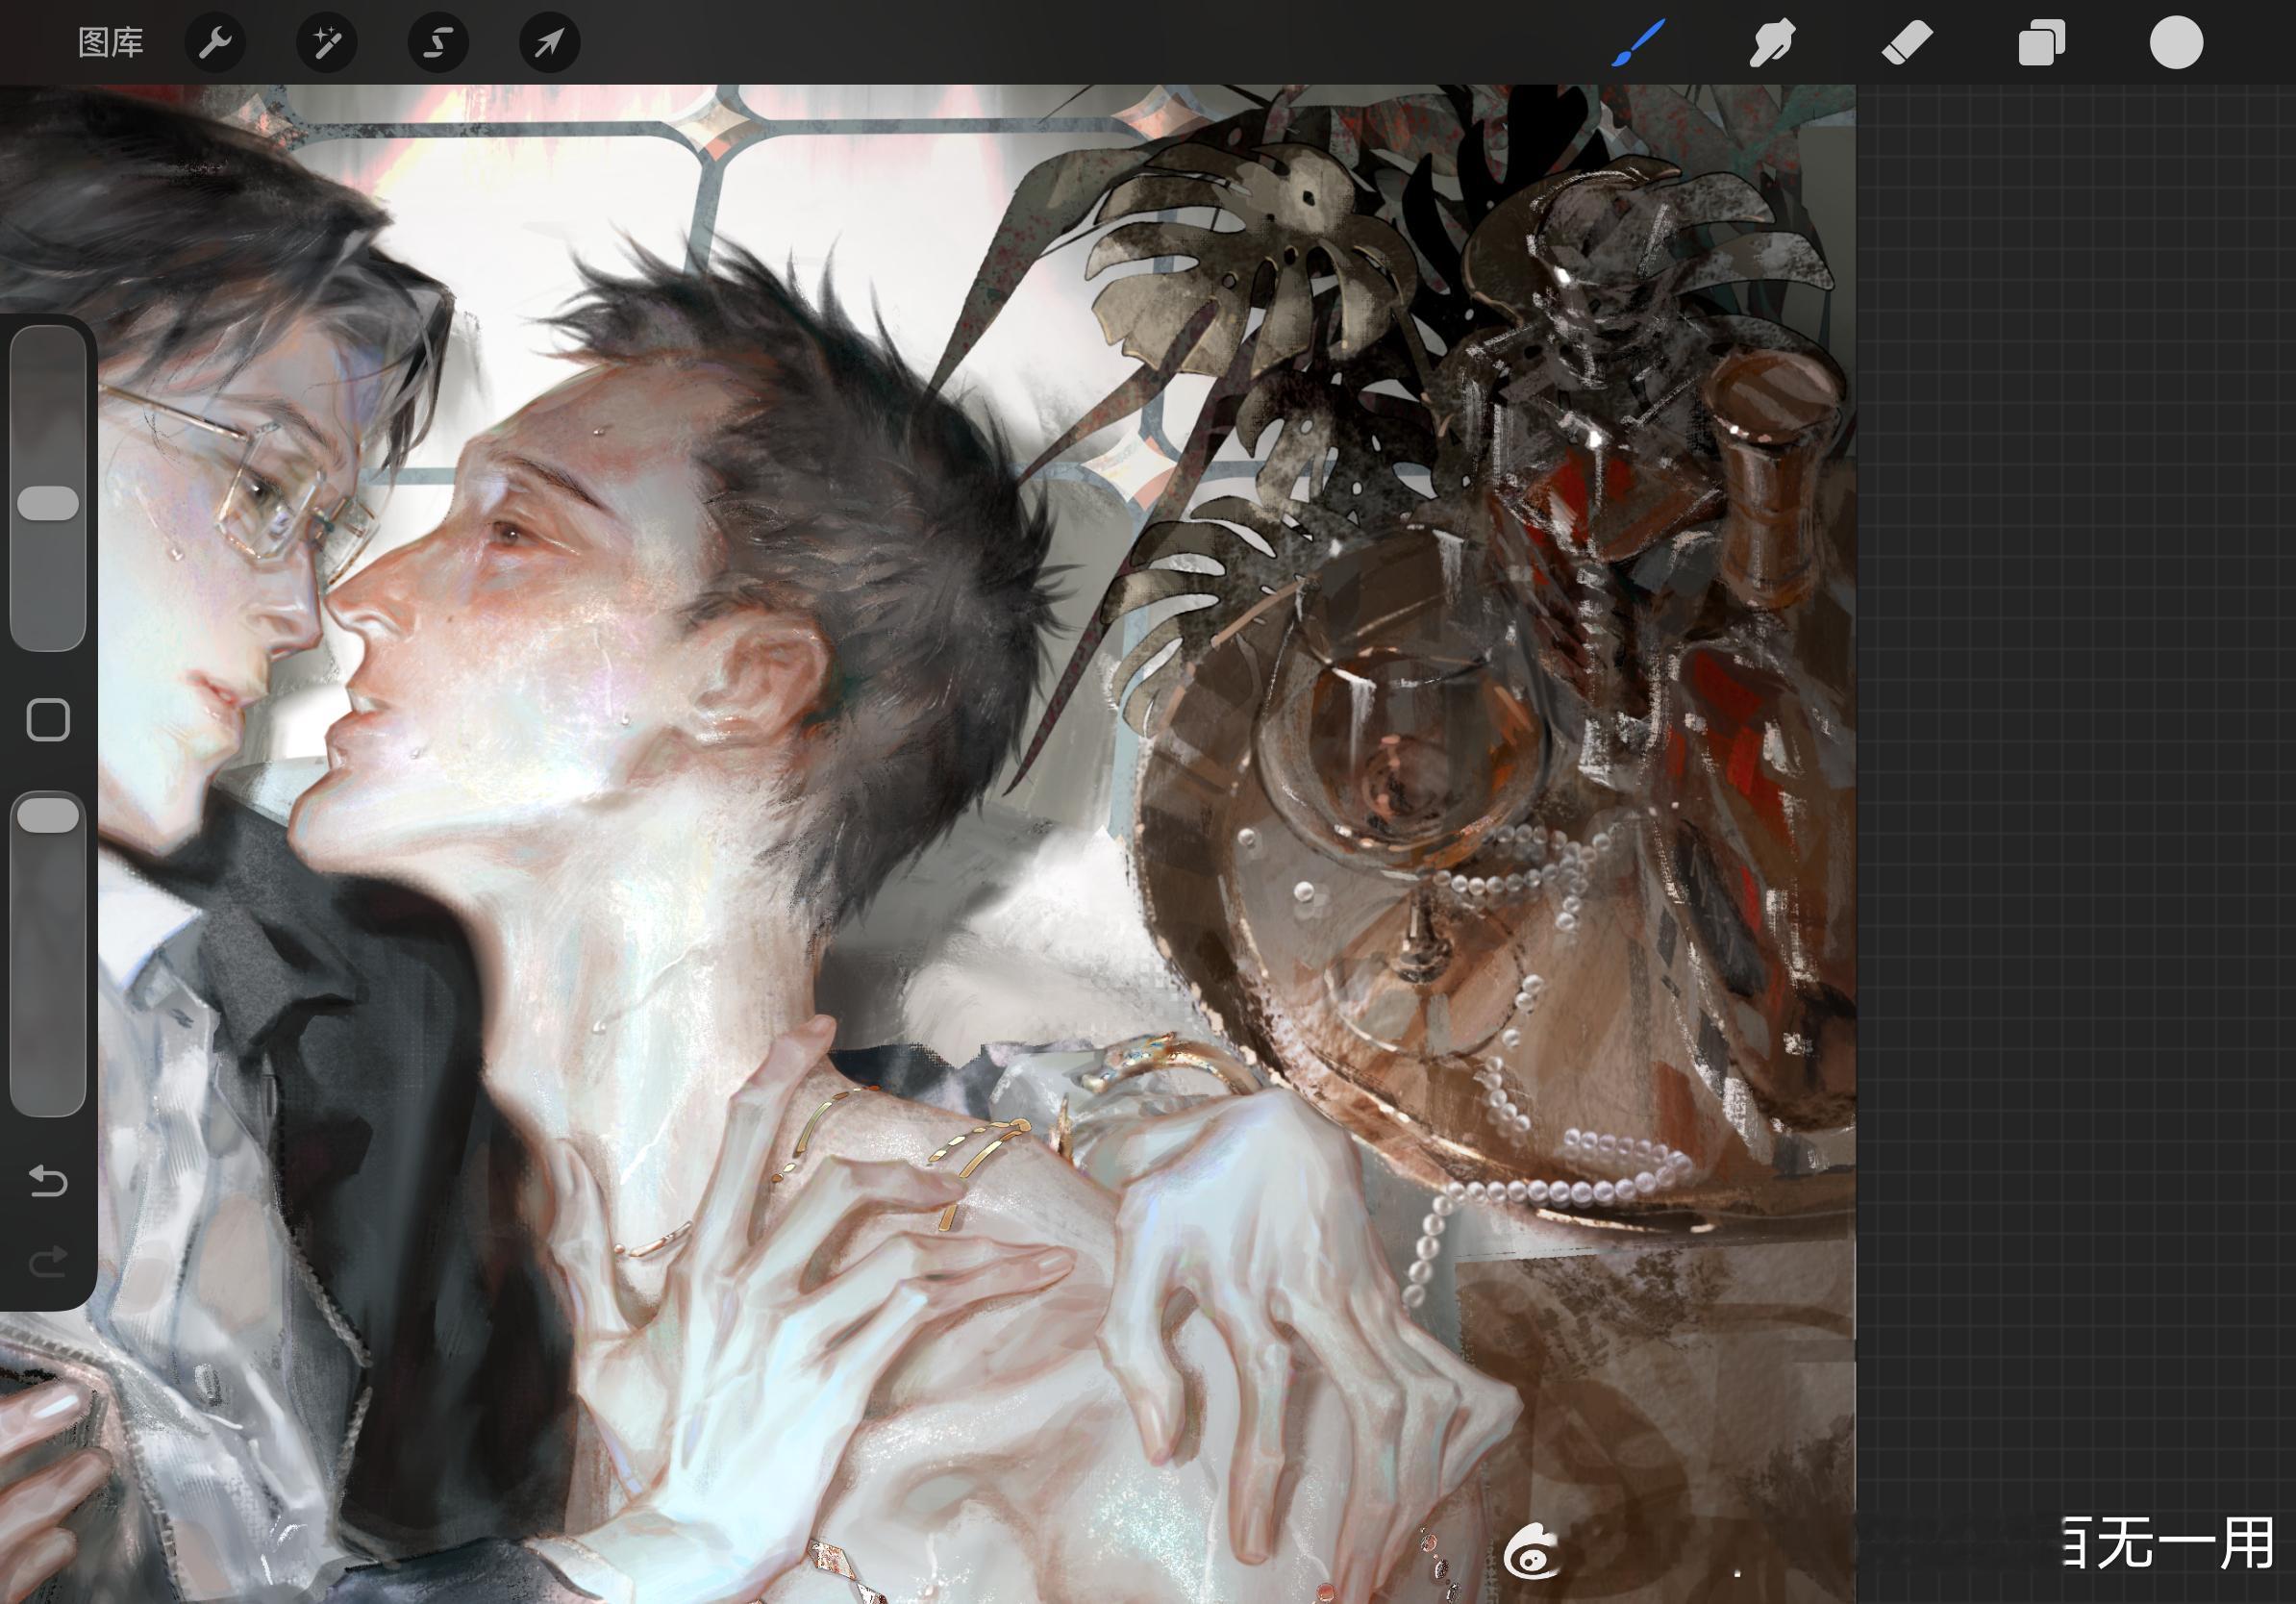The height and width of the screenshot is (1604, 2296).
Task: Activate the Transform arrow tool
Action: click(x=550, y=43)
